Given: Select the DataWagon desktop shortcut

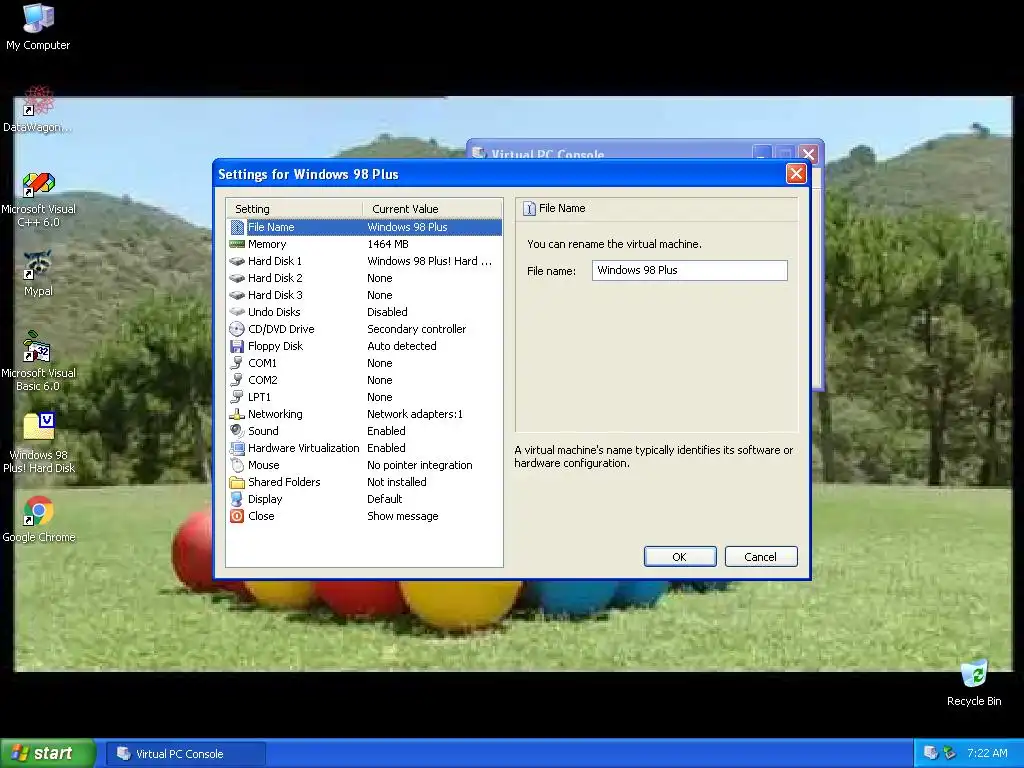Looking at the screenshot, I should click(x=38, y=108).
